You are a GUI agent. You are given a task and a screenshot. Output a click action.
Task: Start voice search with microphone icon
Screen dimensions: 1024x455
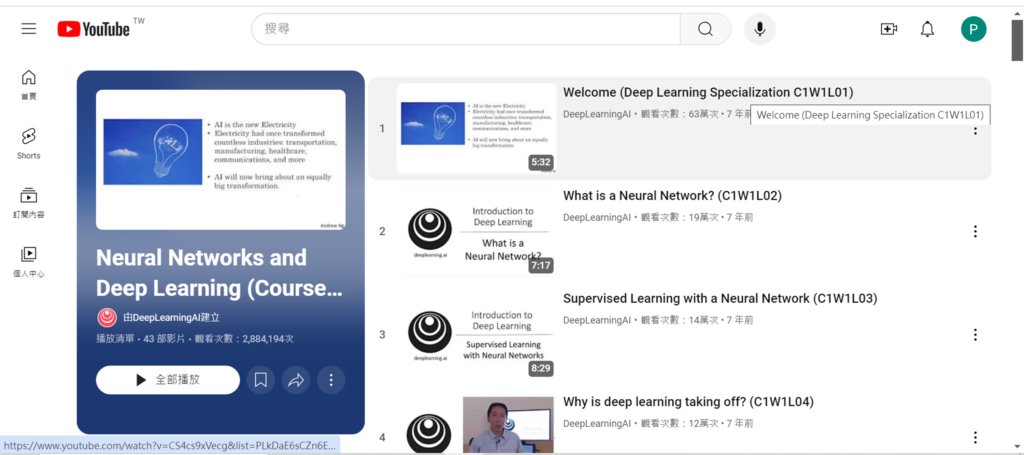point(759,29)
